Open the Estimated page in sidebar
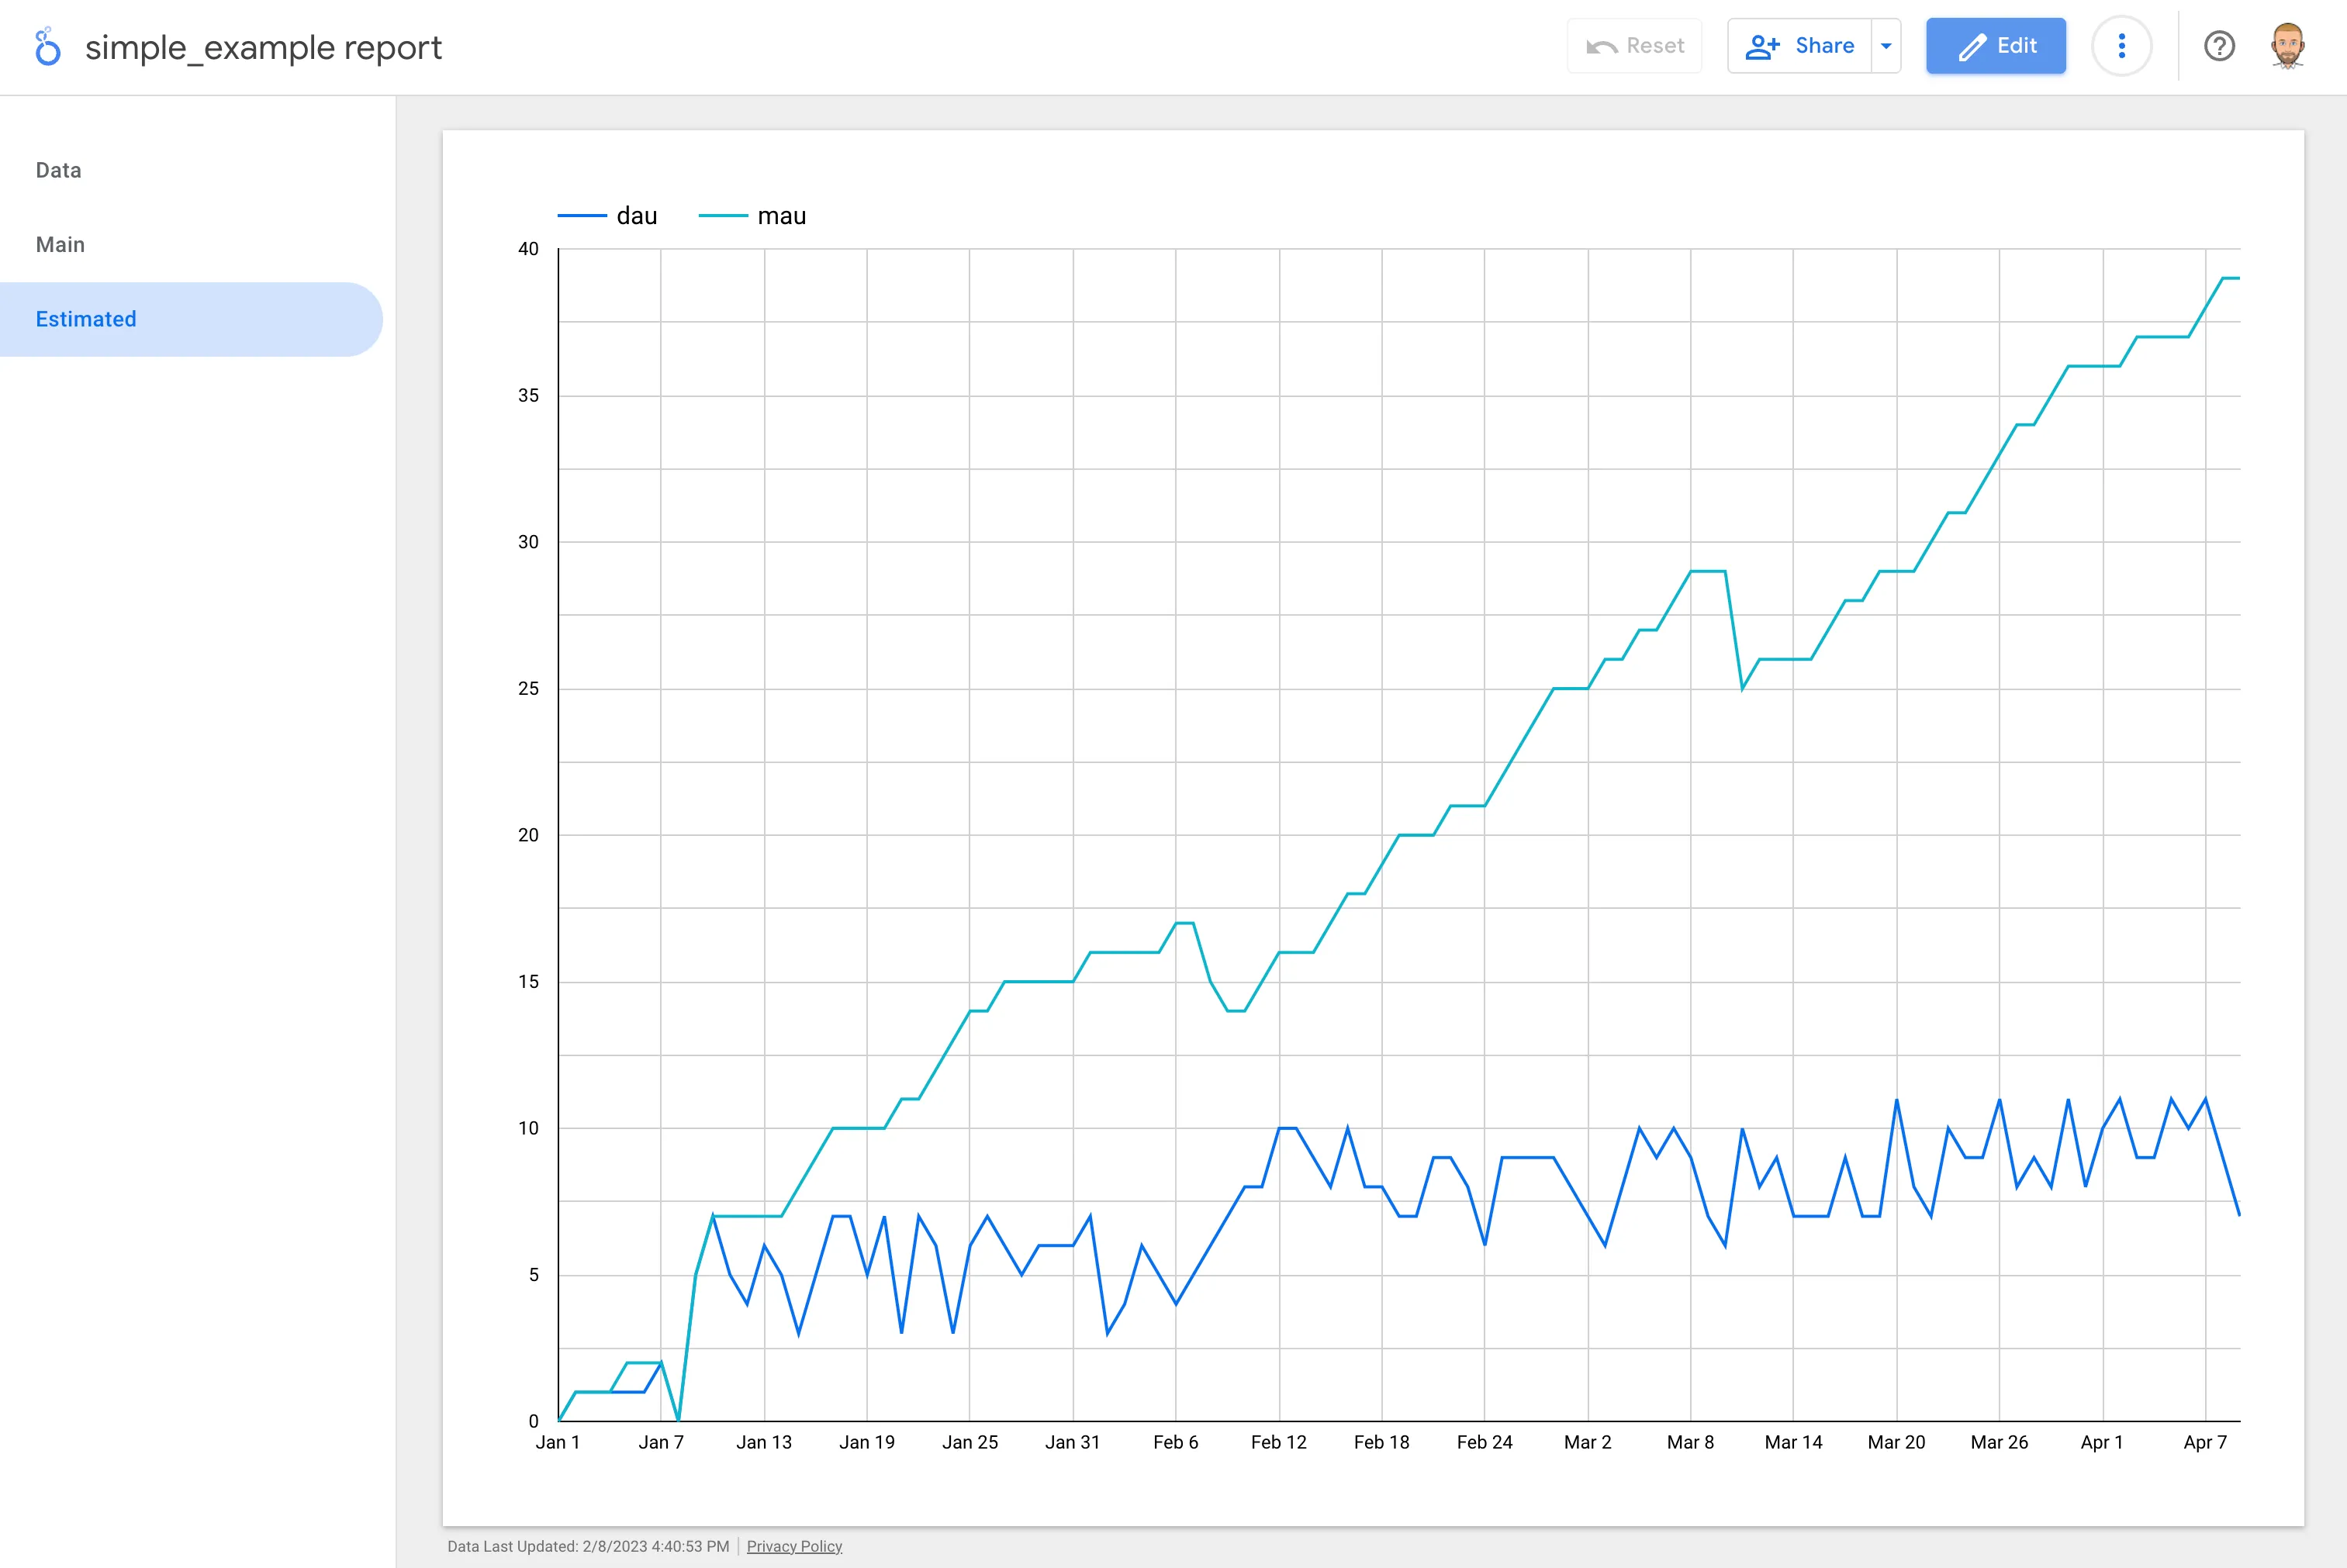This screenshot has height=1568, width=2347. (87, 318)
